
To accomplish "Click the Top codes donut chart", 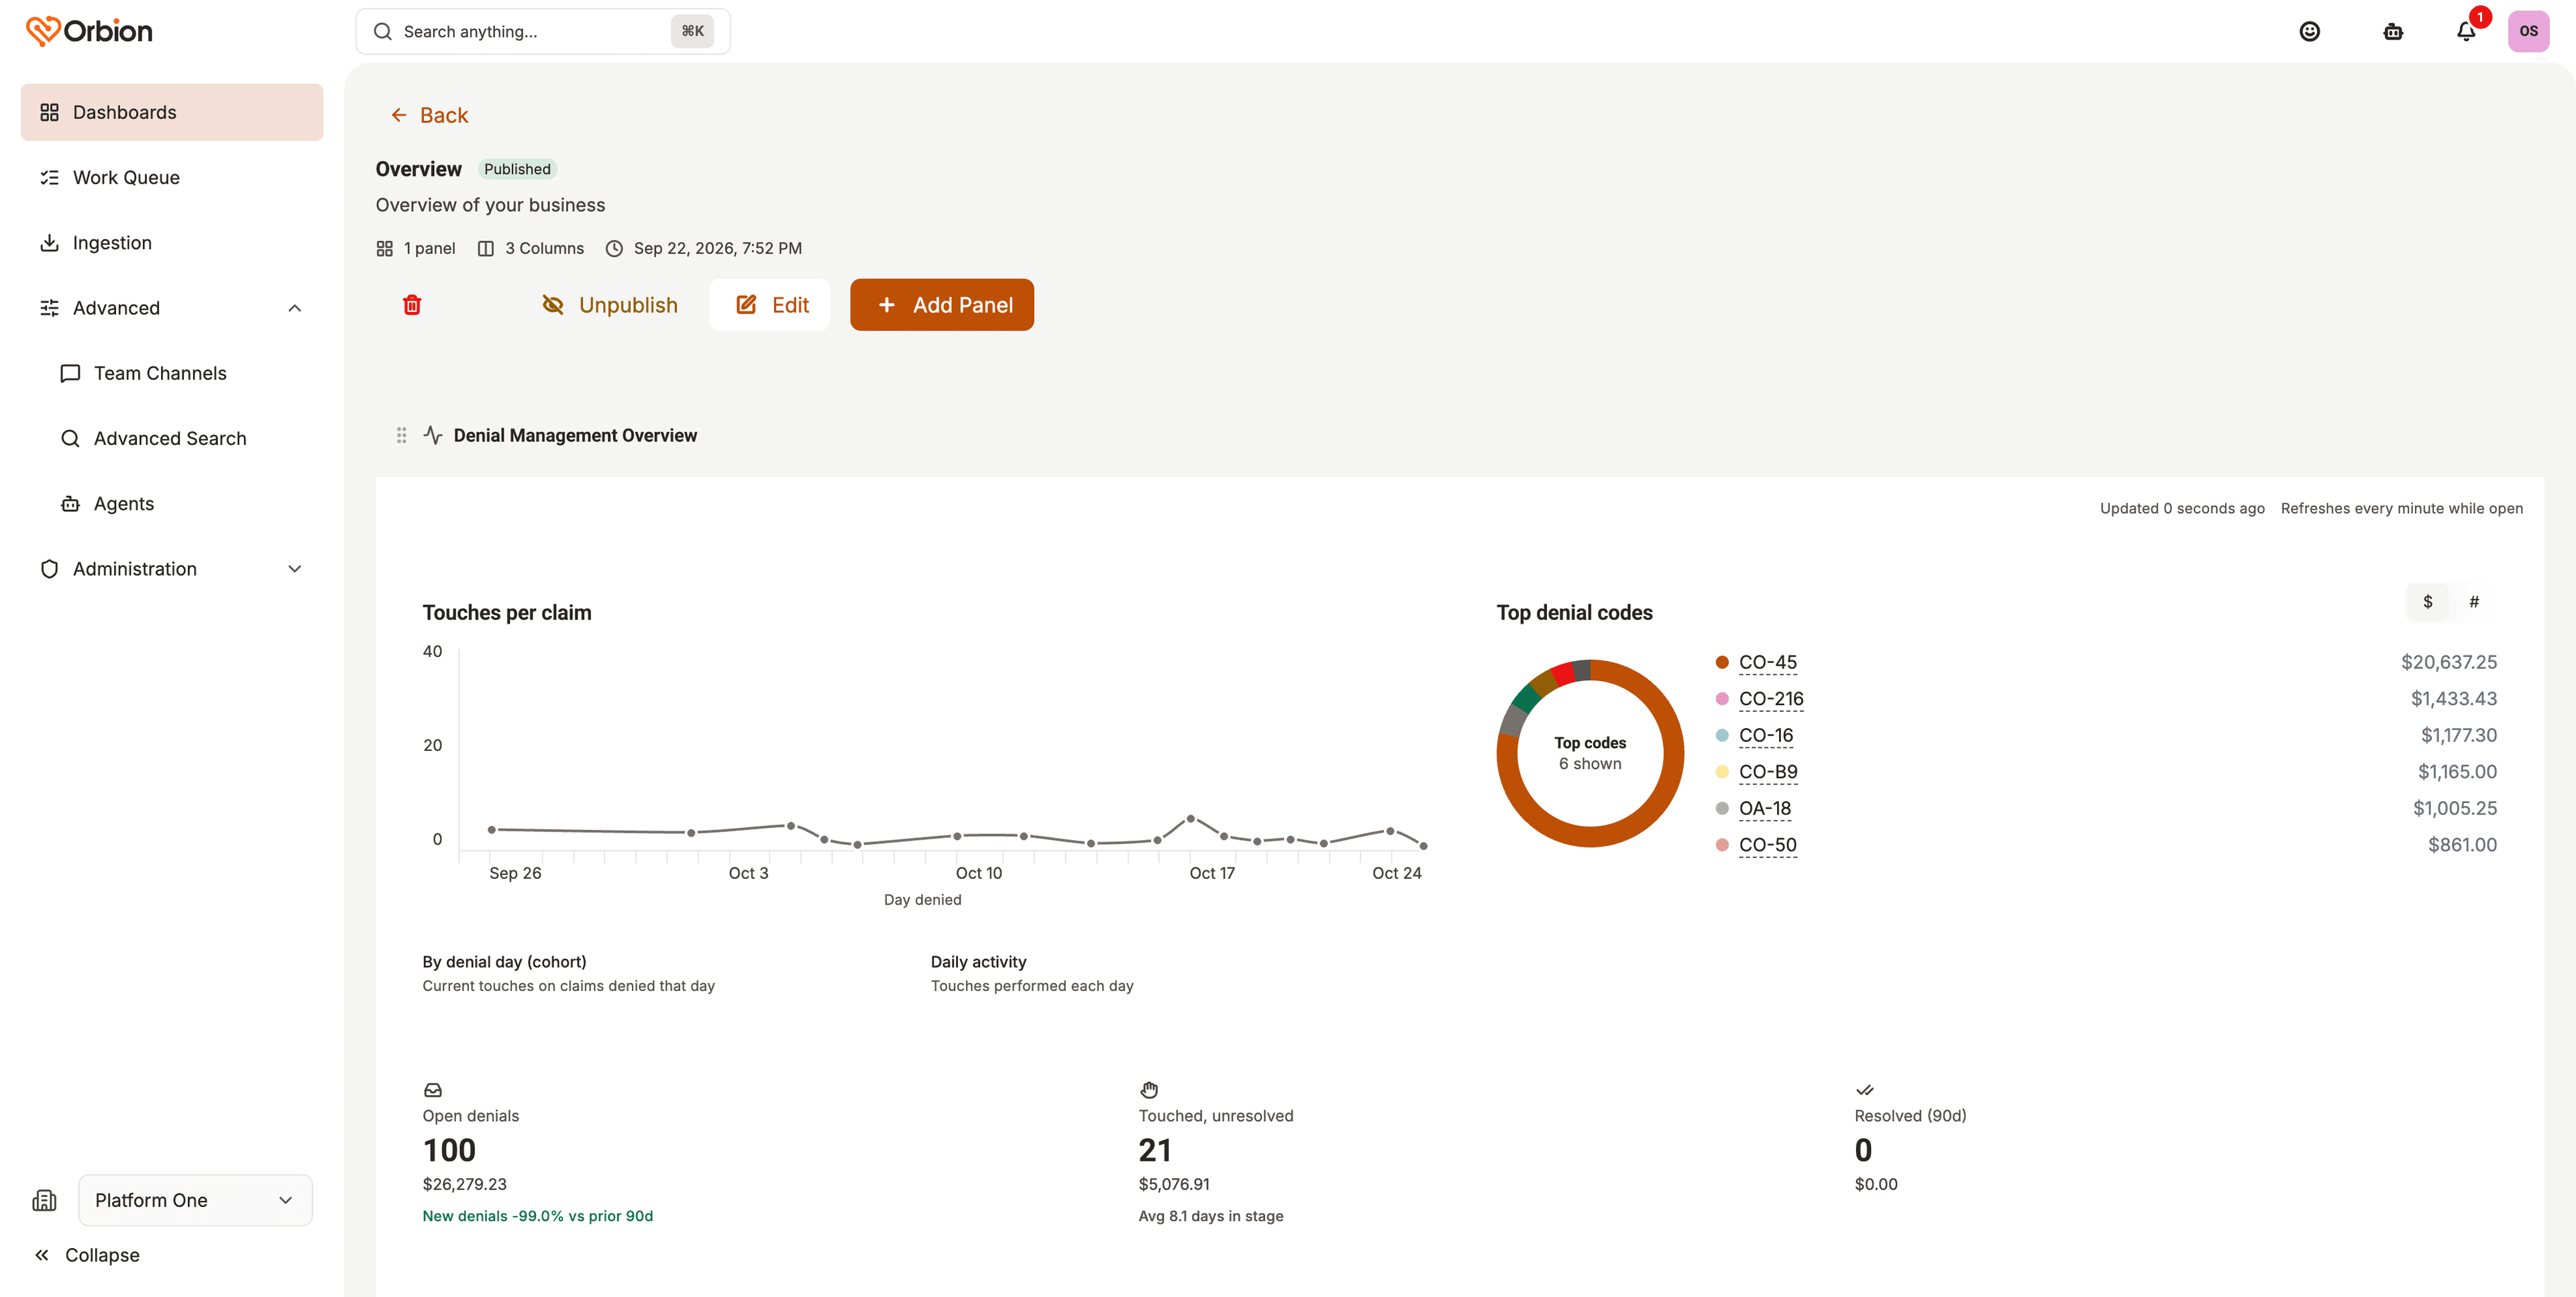I will pyautogui.click(x=1590, y=753).
